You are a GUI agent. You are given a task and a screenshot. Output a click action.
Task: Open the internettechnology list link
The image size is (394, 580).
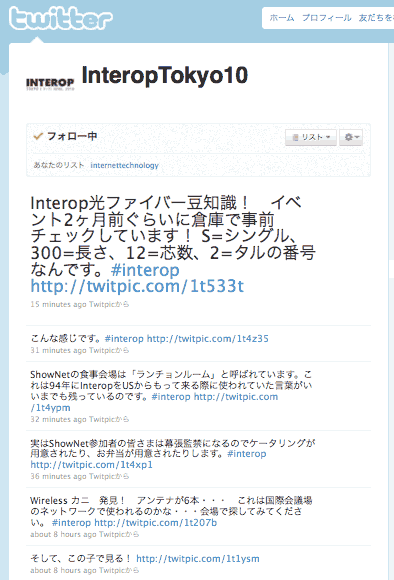[x=124, y=165]
